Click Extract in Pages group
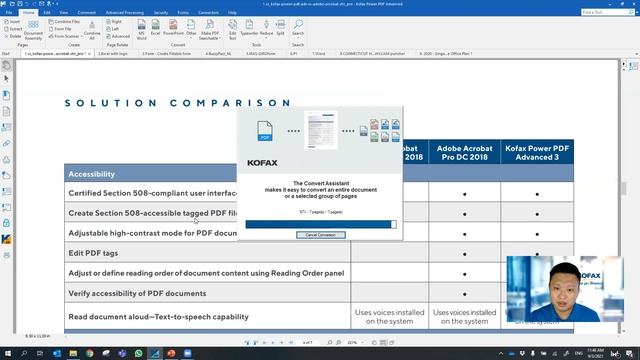This screenshot has width=640, height=360. [13, 29]
